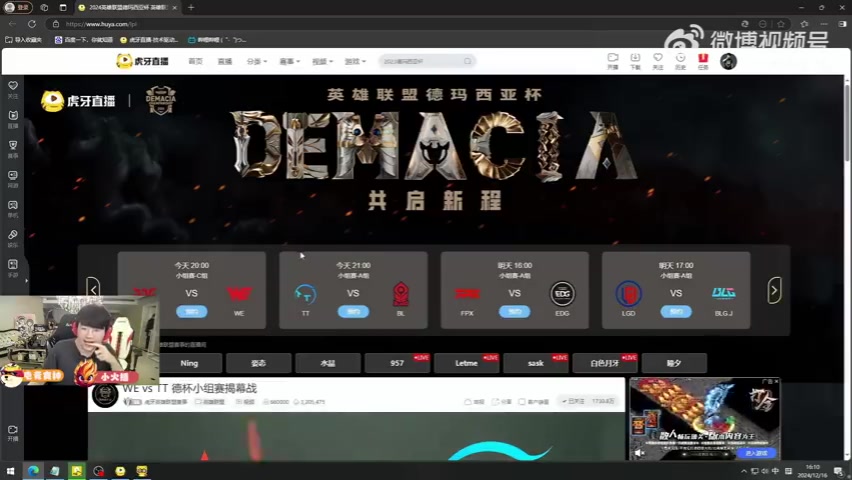Click the streamer avatar beside stream title
852x480 pixels.
click(105, 395)
